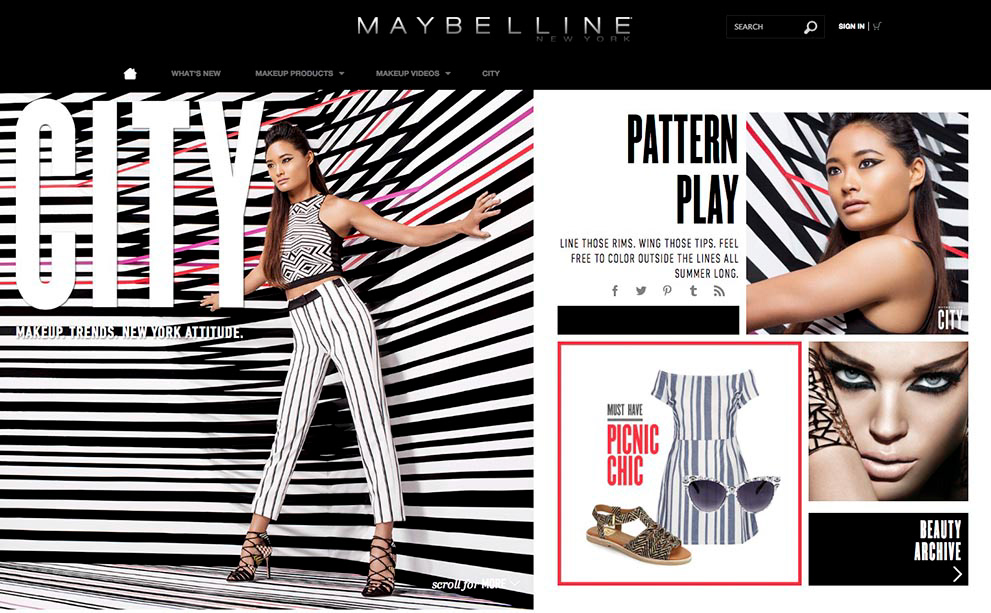Click the home icon in navigation bar

click(130, 73)
